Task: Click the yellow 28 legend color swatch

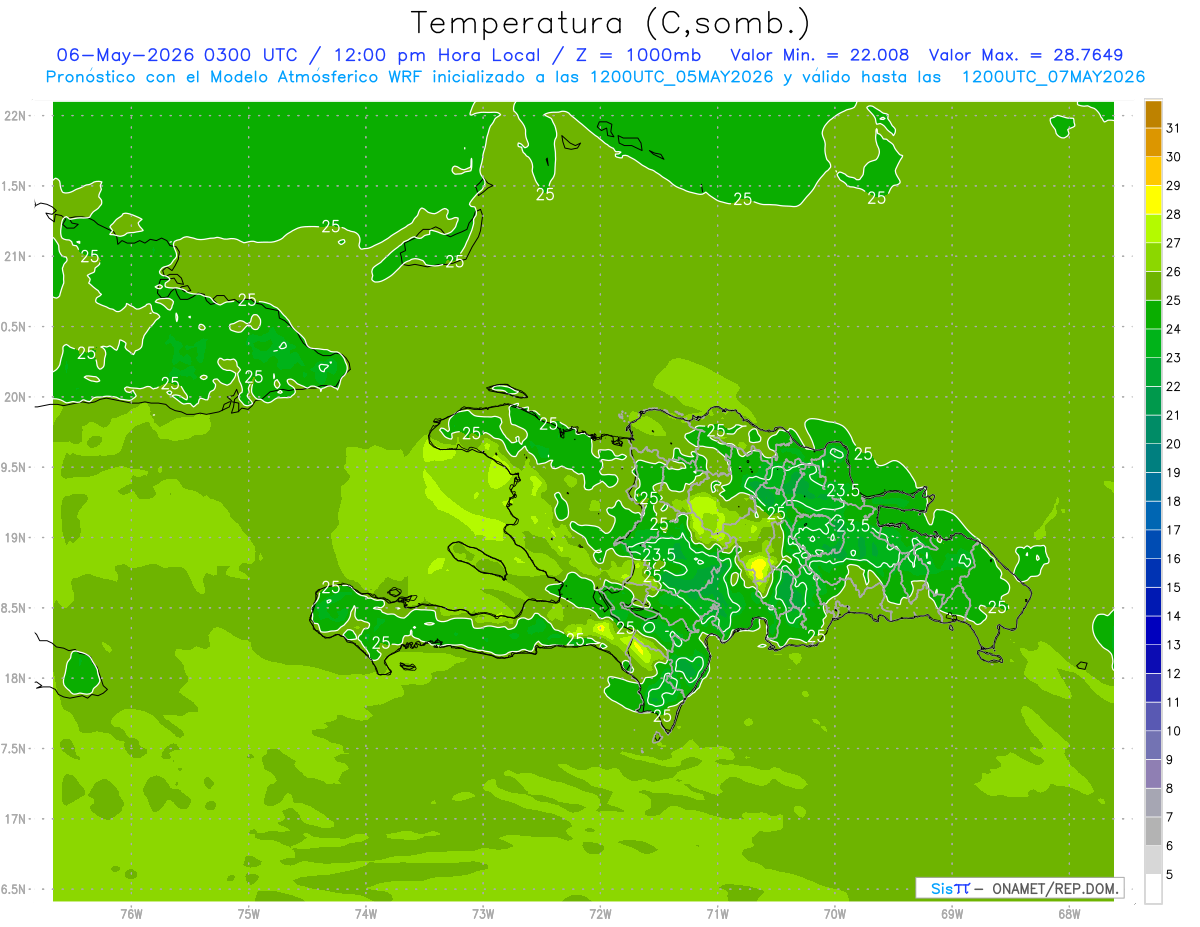Action: pos(1153,201)
